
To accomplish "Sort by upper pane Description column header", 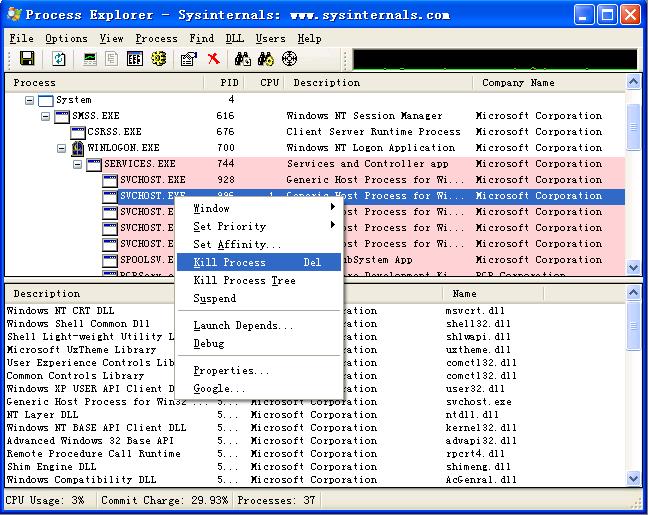I will point(379,83).
